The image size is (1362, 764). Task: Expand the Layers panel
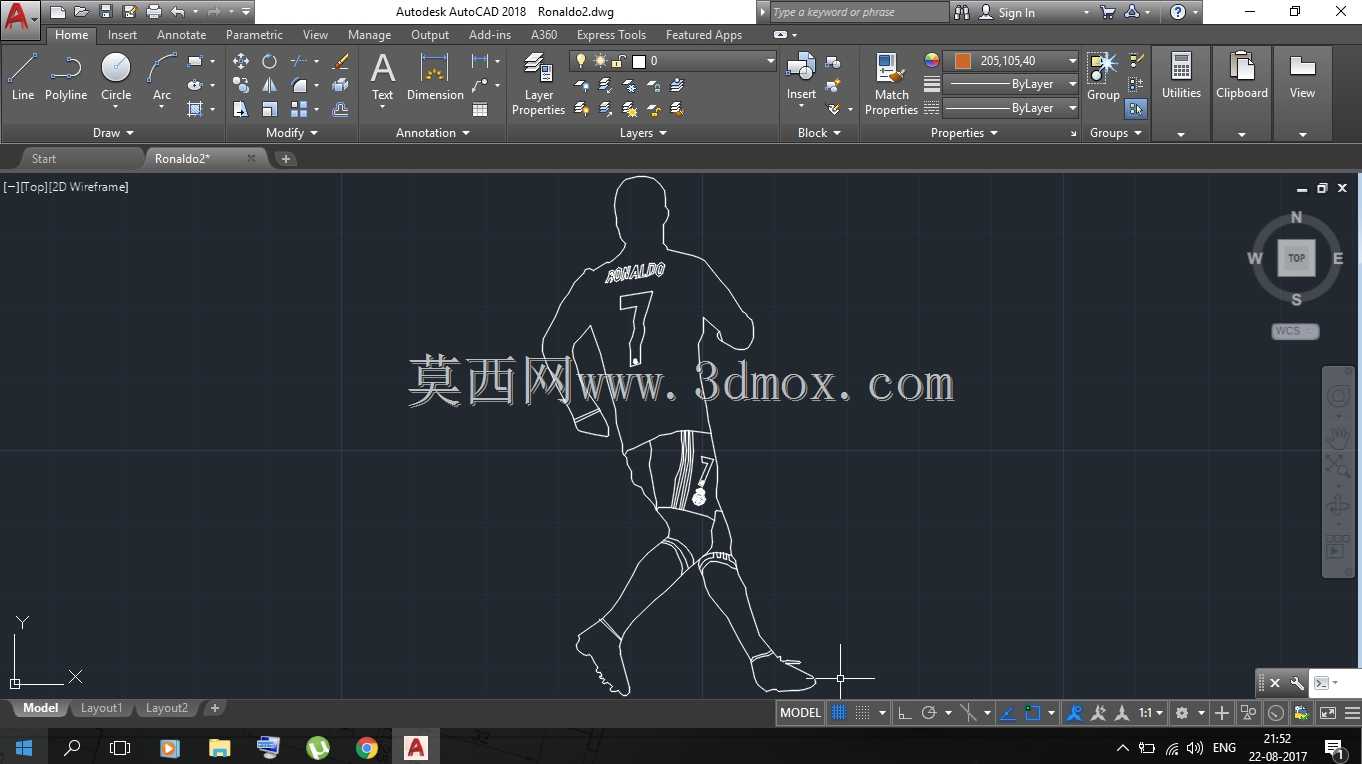[642, 133]
